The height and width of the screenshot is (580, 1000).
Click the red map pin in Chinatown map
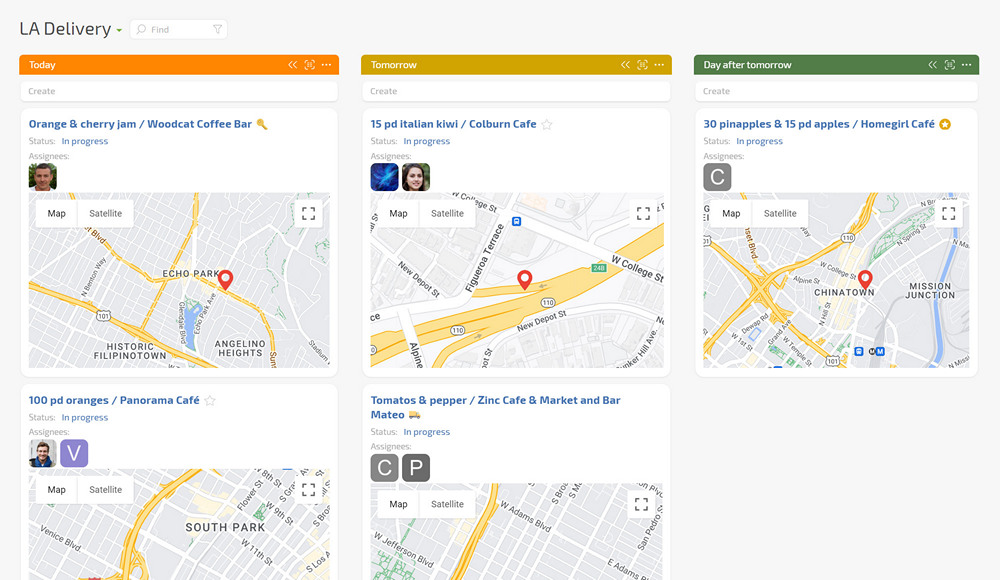[865, 279]
